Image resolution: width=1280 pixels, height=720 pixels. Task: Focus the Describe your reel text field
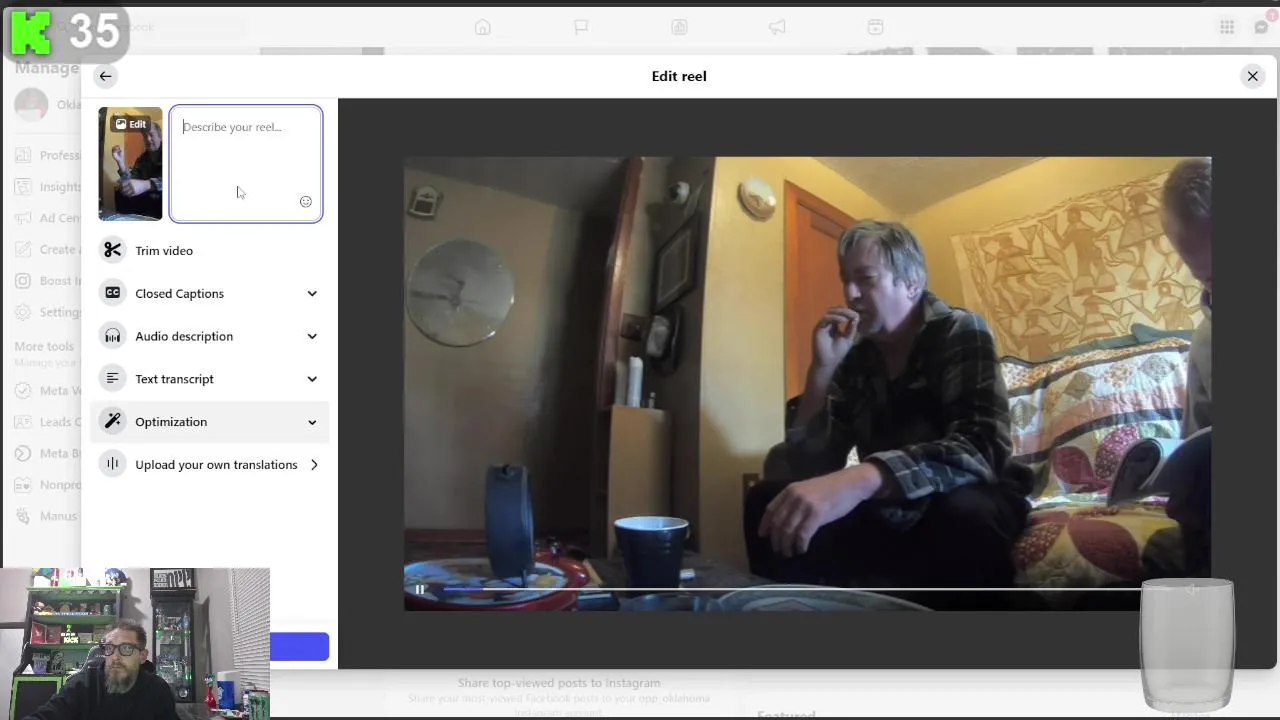pos(246,164)
